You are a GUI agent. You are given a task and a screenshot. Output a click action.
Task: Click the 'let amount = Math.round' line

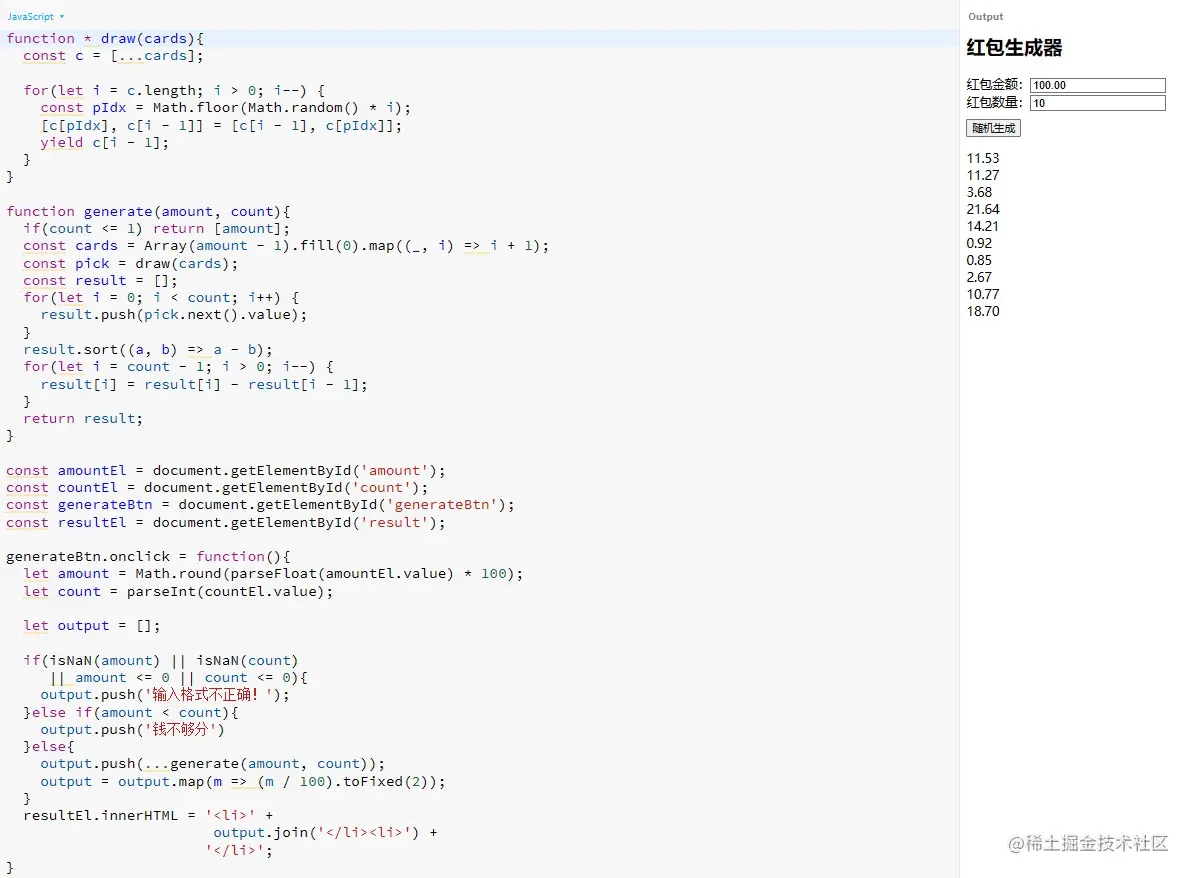273,574
